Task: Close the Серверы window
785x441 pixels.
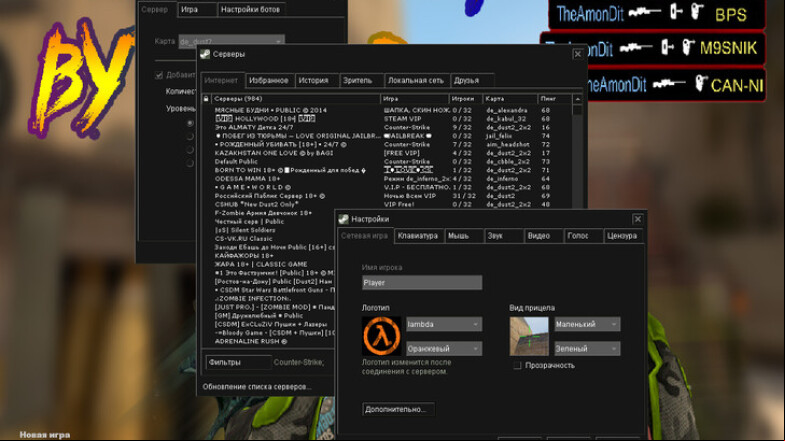Action: (578, 54)
